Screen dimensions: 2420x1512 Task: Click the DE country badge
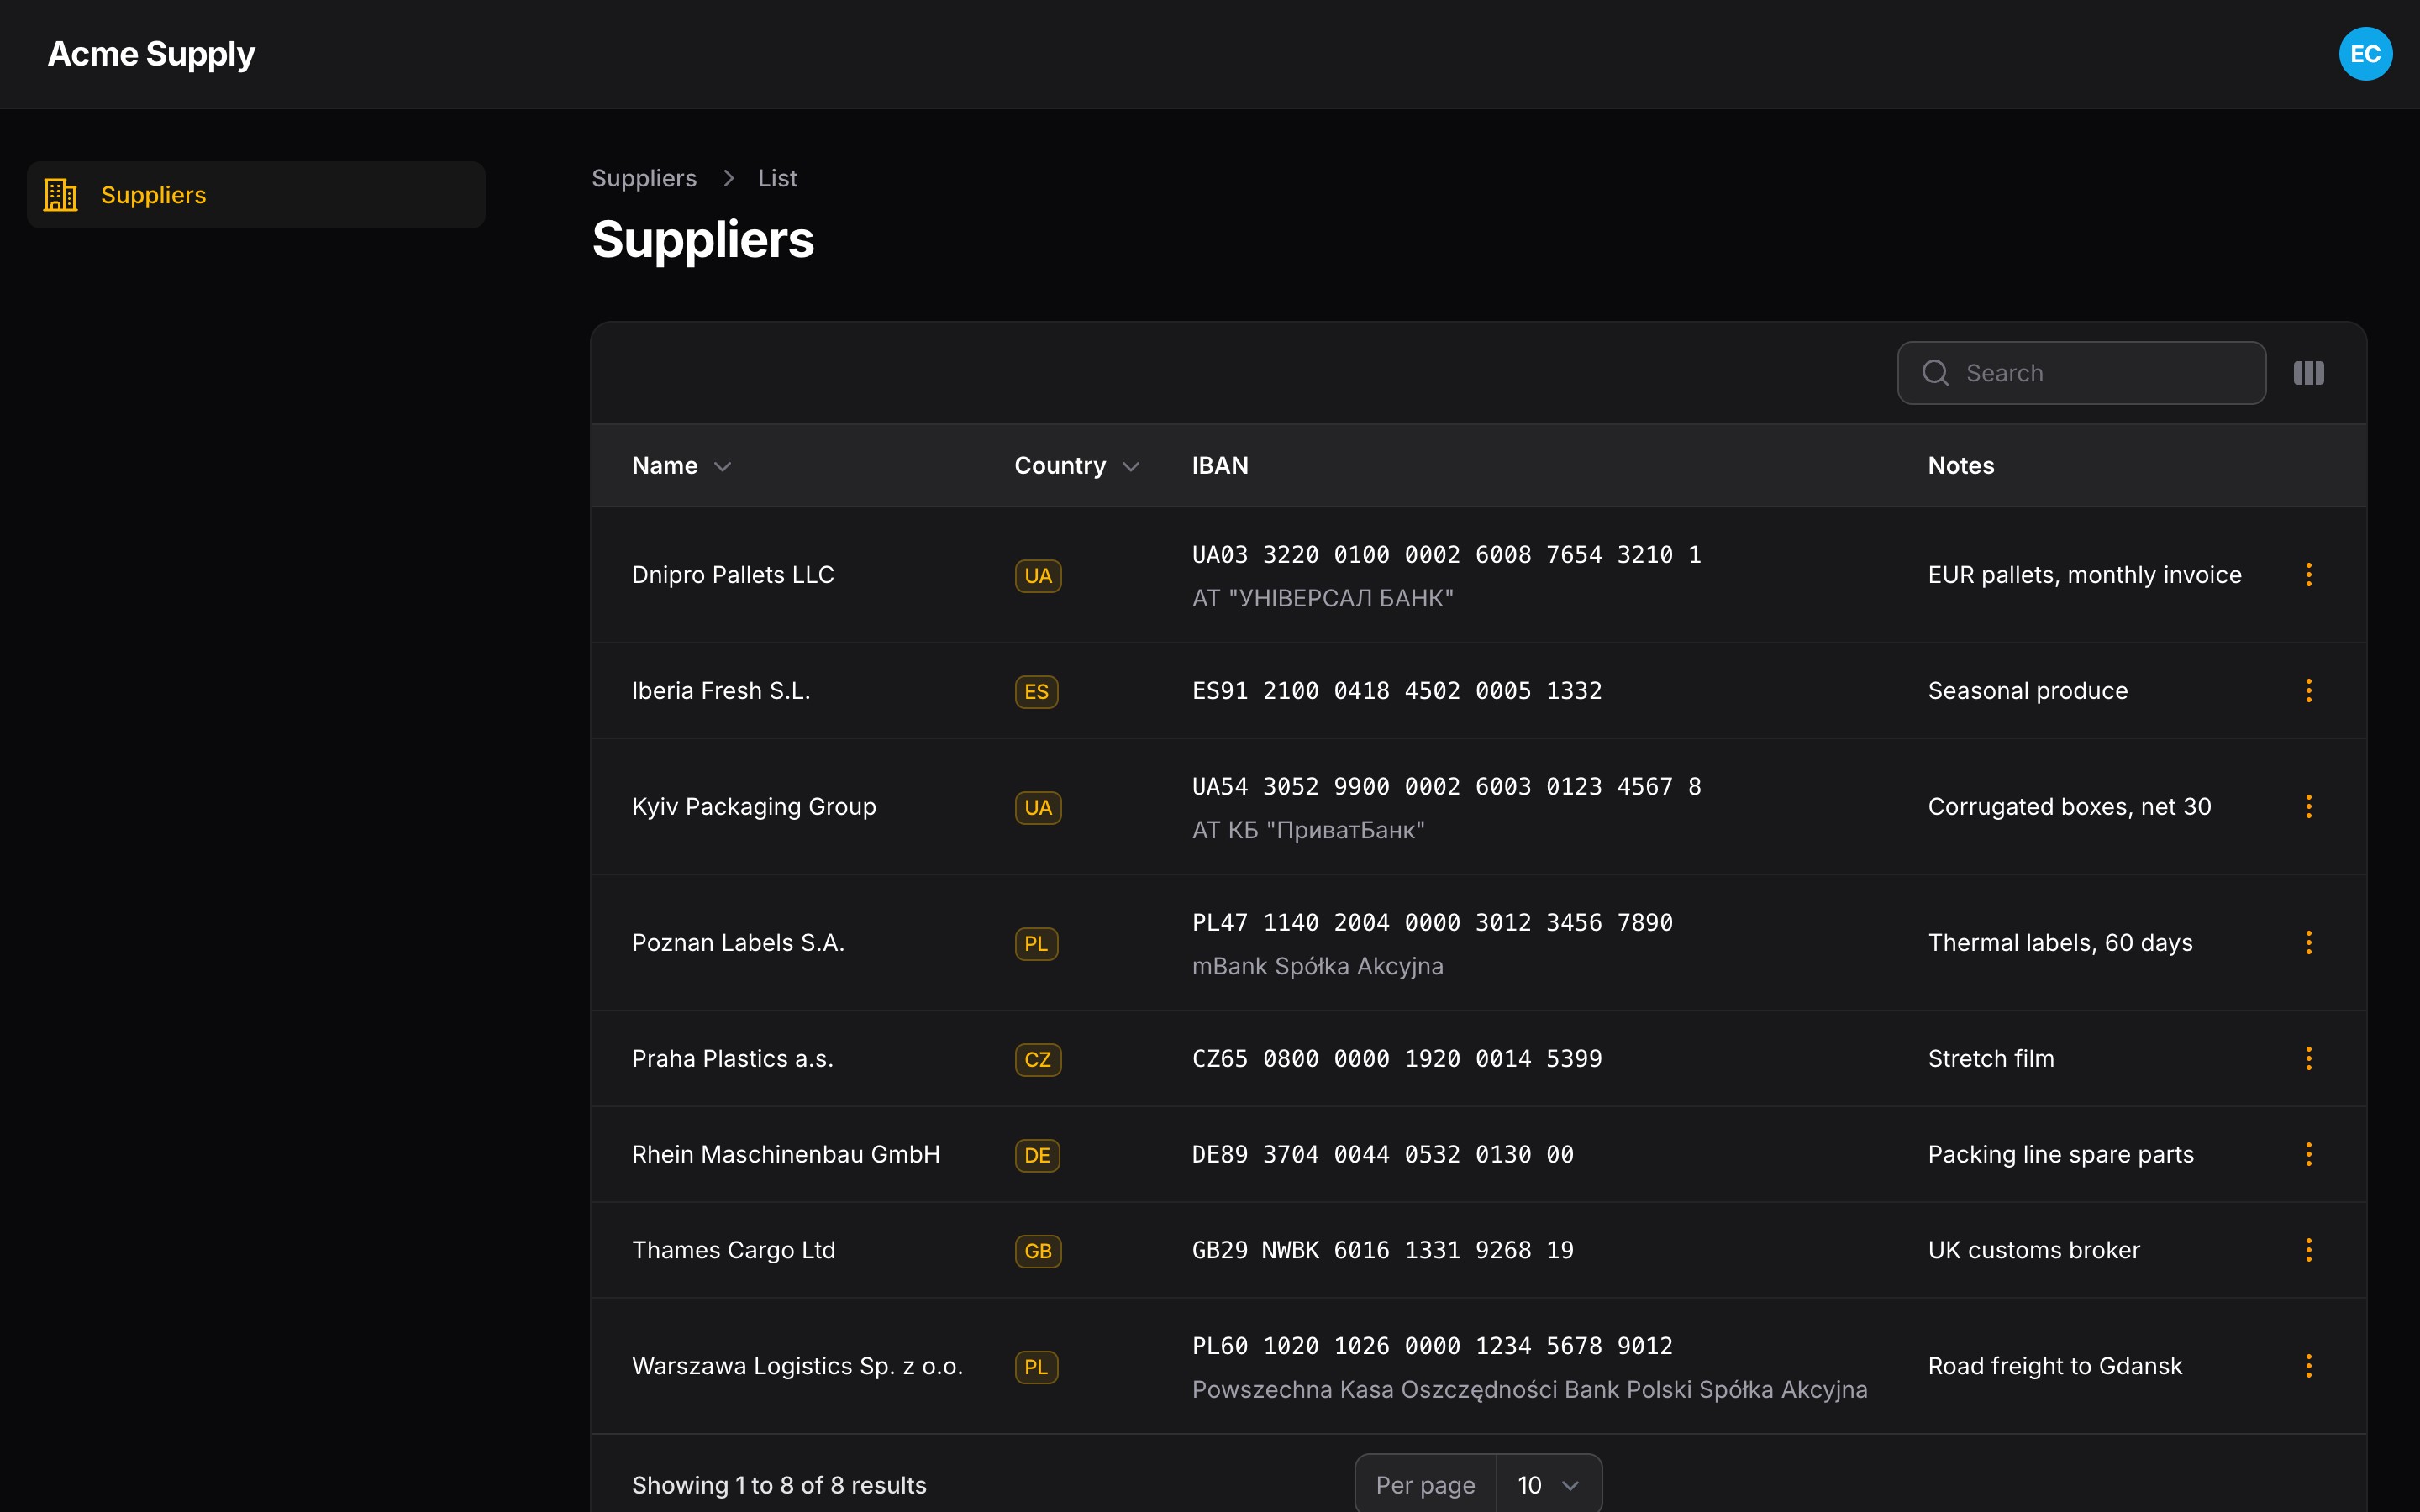1037,1155
